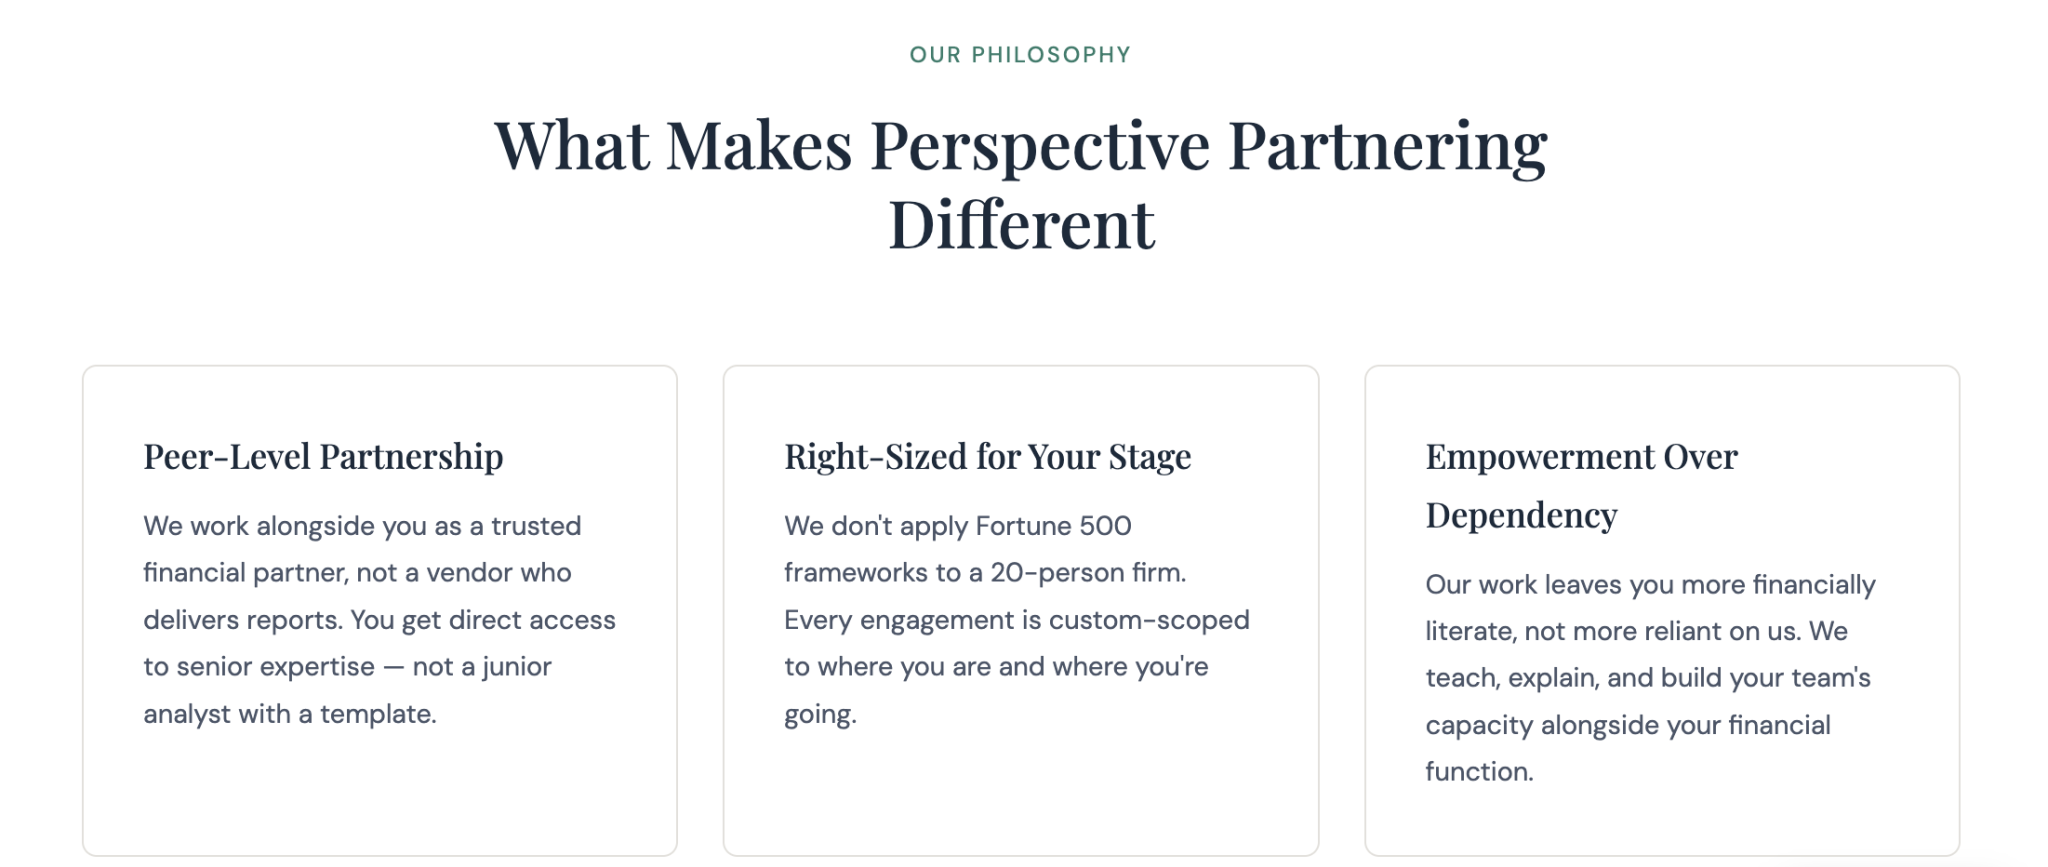Click the Empowerment Over Dependency card heading
2048x867 pixels.
pyautogui.click(x=1581, y=486)
